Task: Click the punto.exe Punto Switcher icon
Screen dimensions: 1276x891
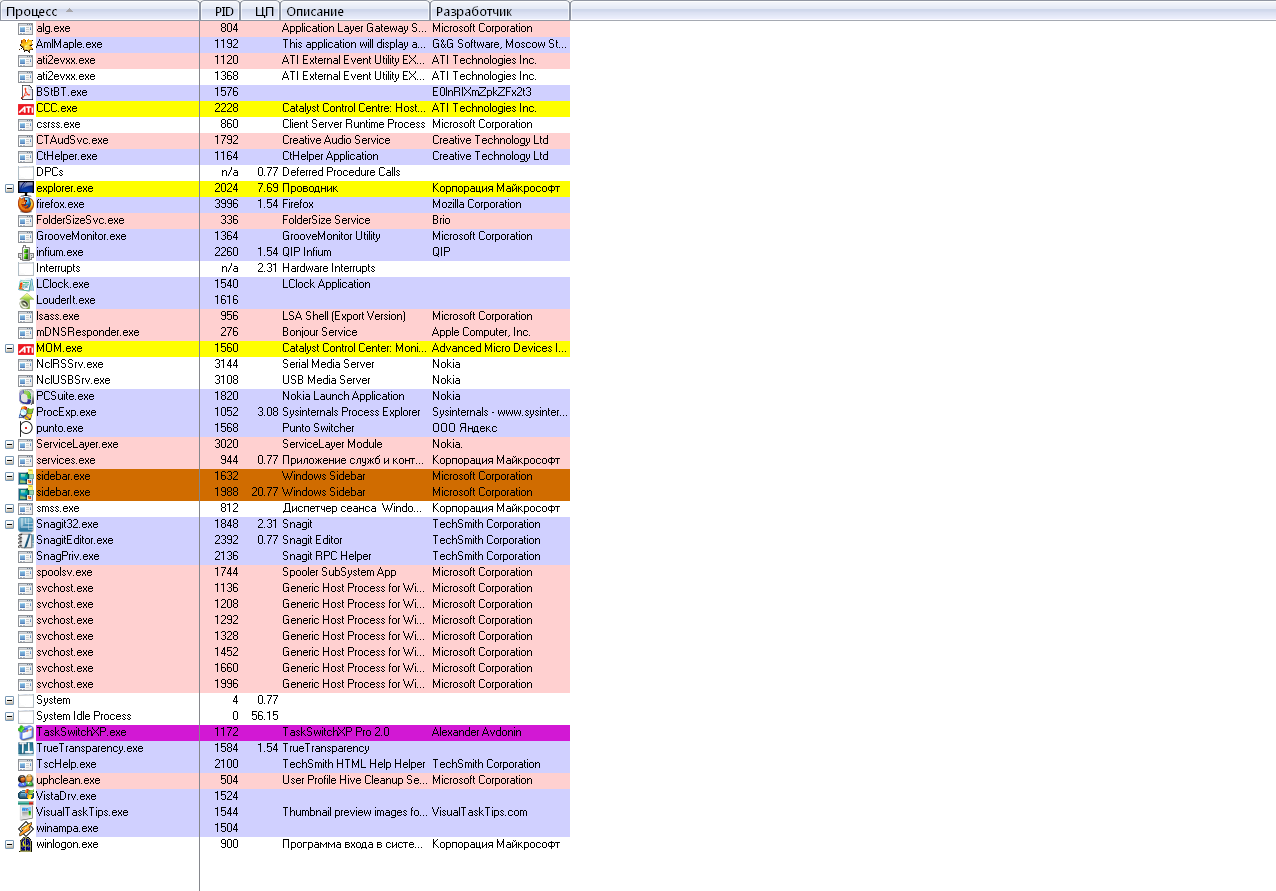Action: click(x=26, y=428)
